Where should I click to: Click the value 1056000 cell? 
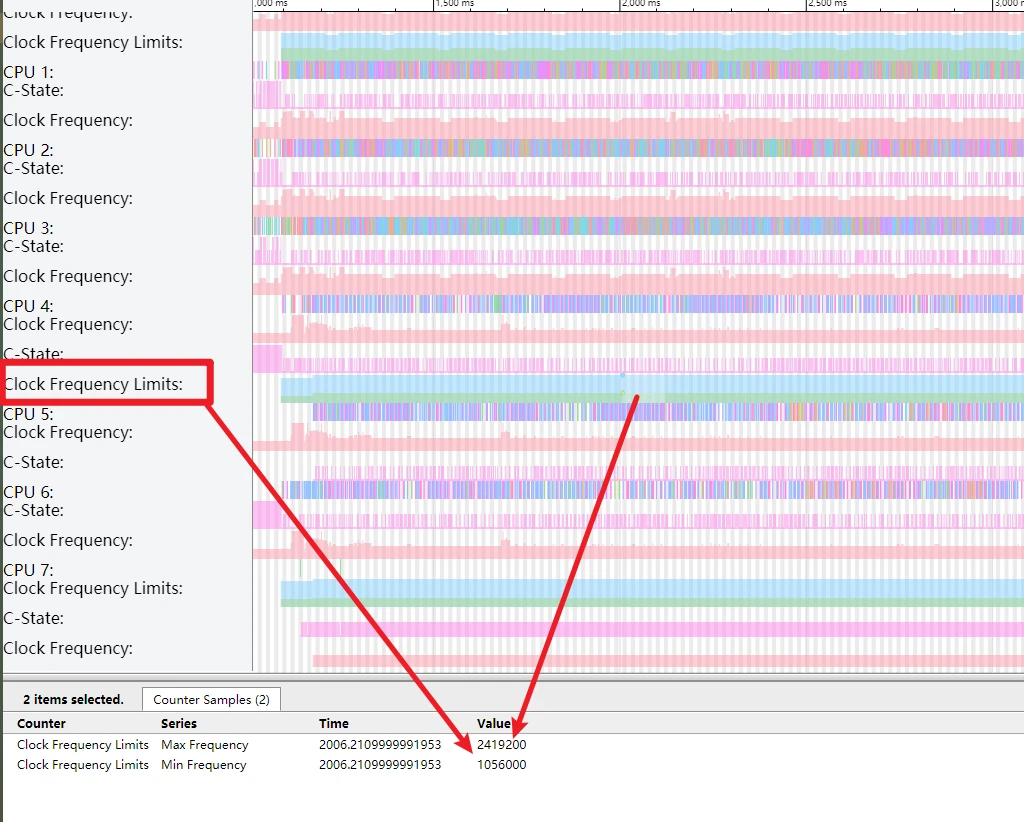tap(502, 765)
